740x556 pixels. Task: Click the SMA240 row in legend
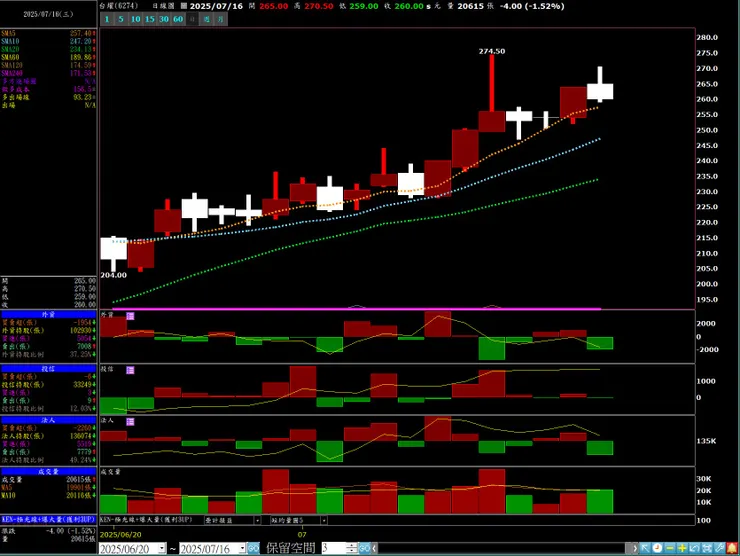coord(49,73)
